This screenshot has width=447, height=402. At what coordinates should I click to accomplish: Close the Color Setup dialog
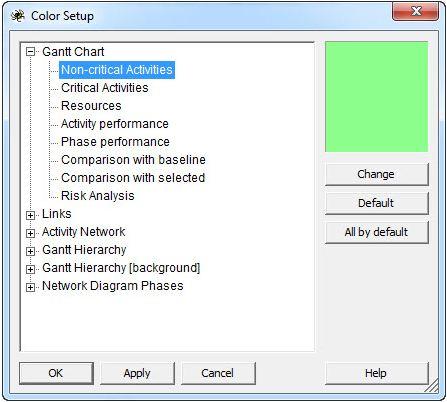point(415,12)
